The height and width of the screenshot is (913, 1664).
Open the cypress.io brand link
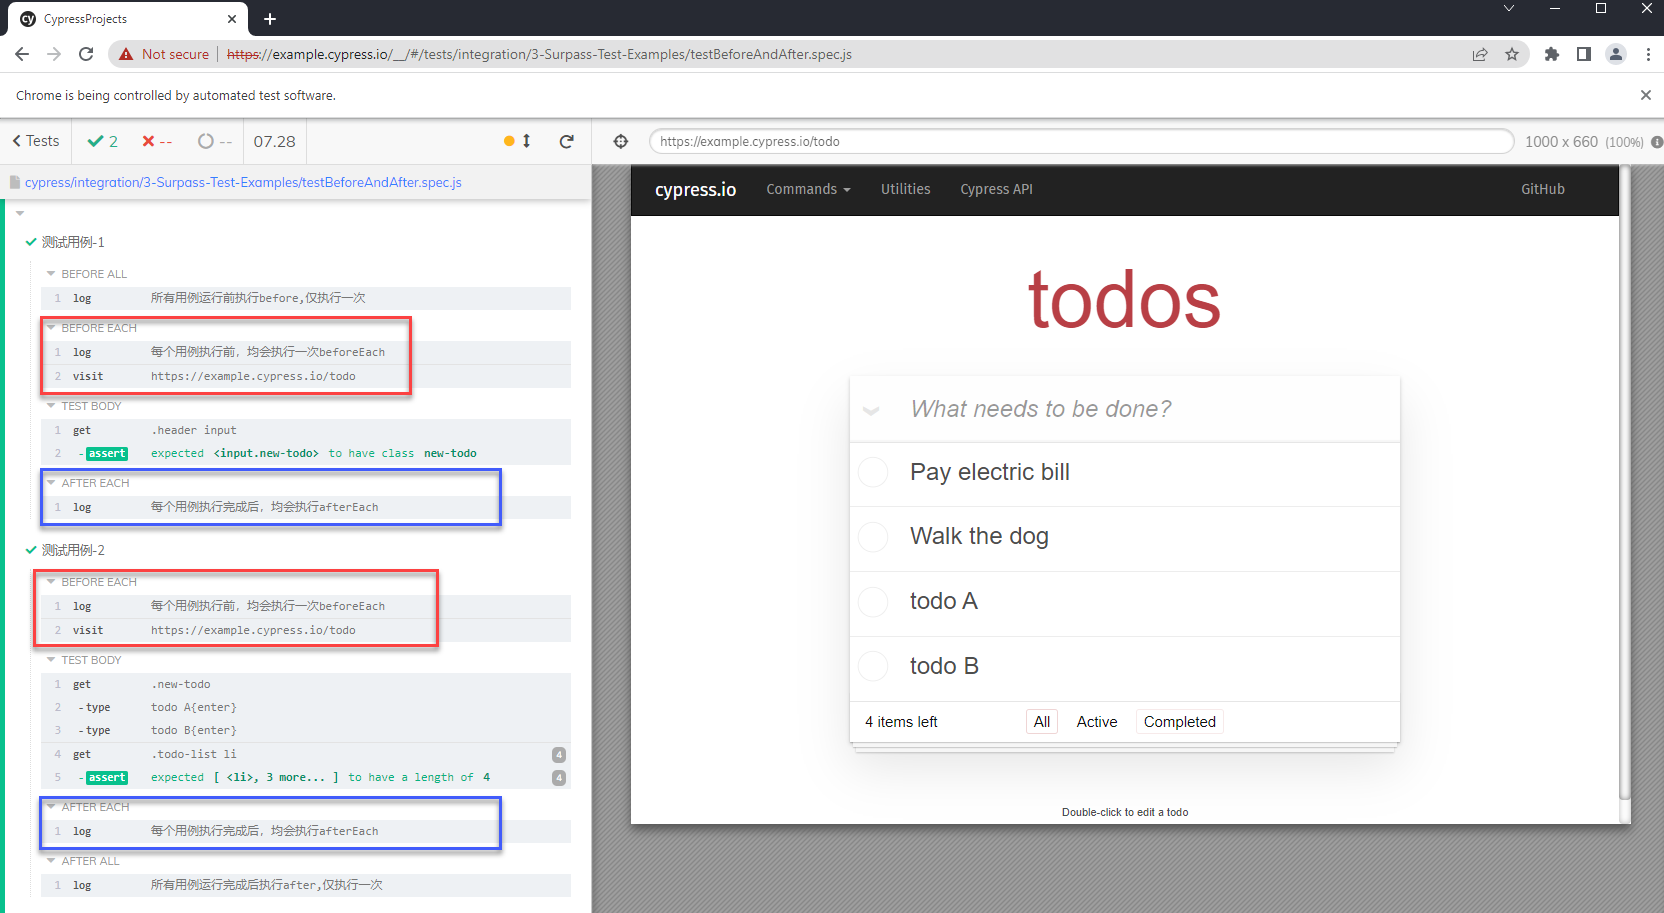point(695,189)
